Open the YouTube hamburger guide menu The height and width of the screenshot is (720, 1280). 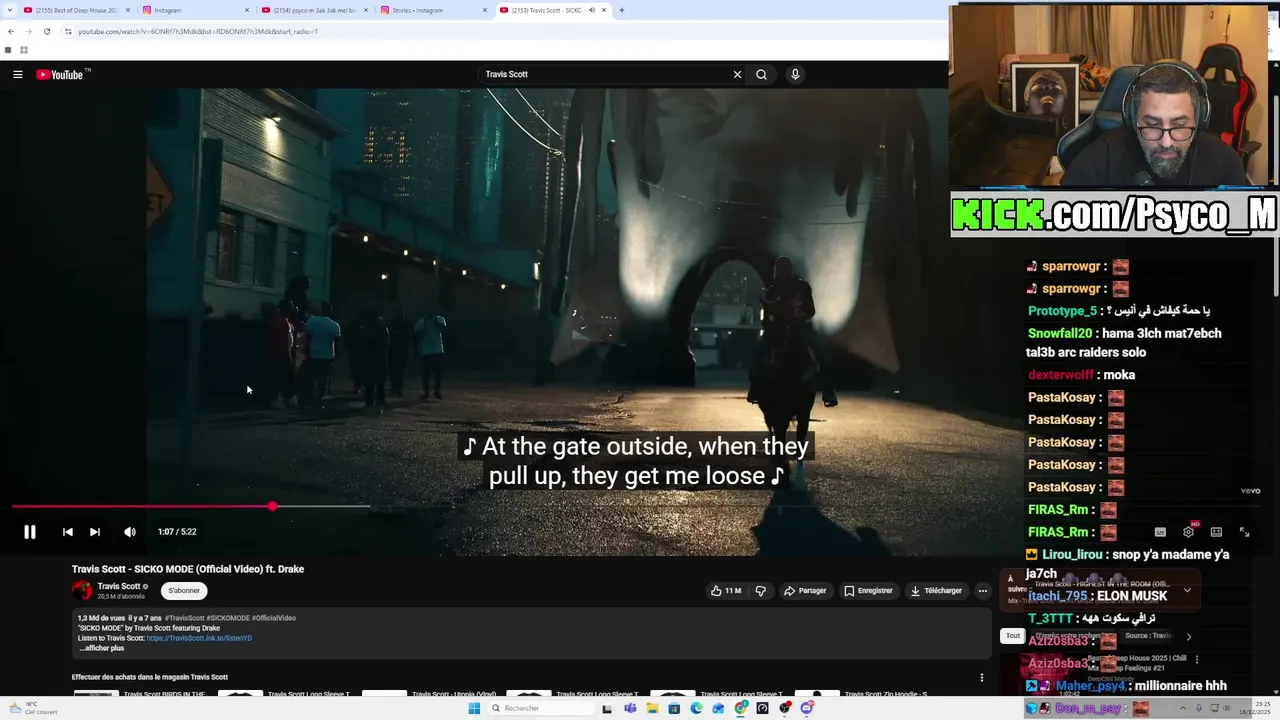coord(18,74)
